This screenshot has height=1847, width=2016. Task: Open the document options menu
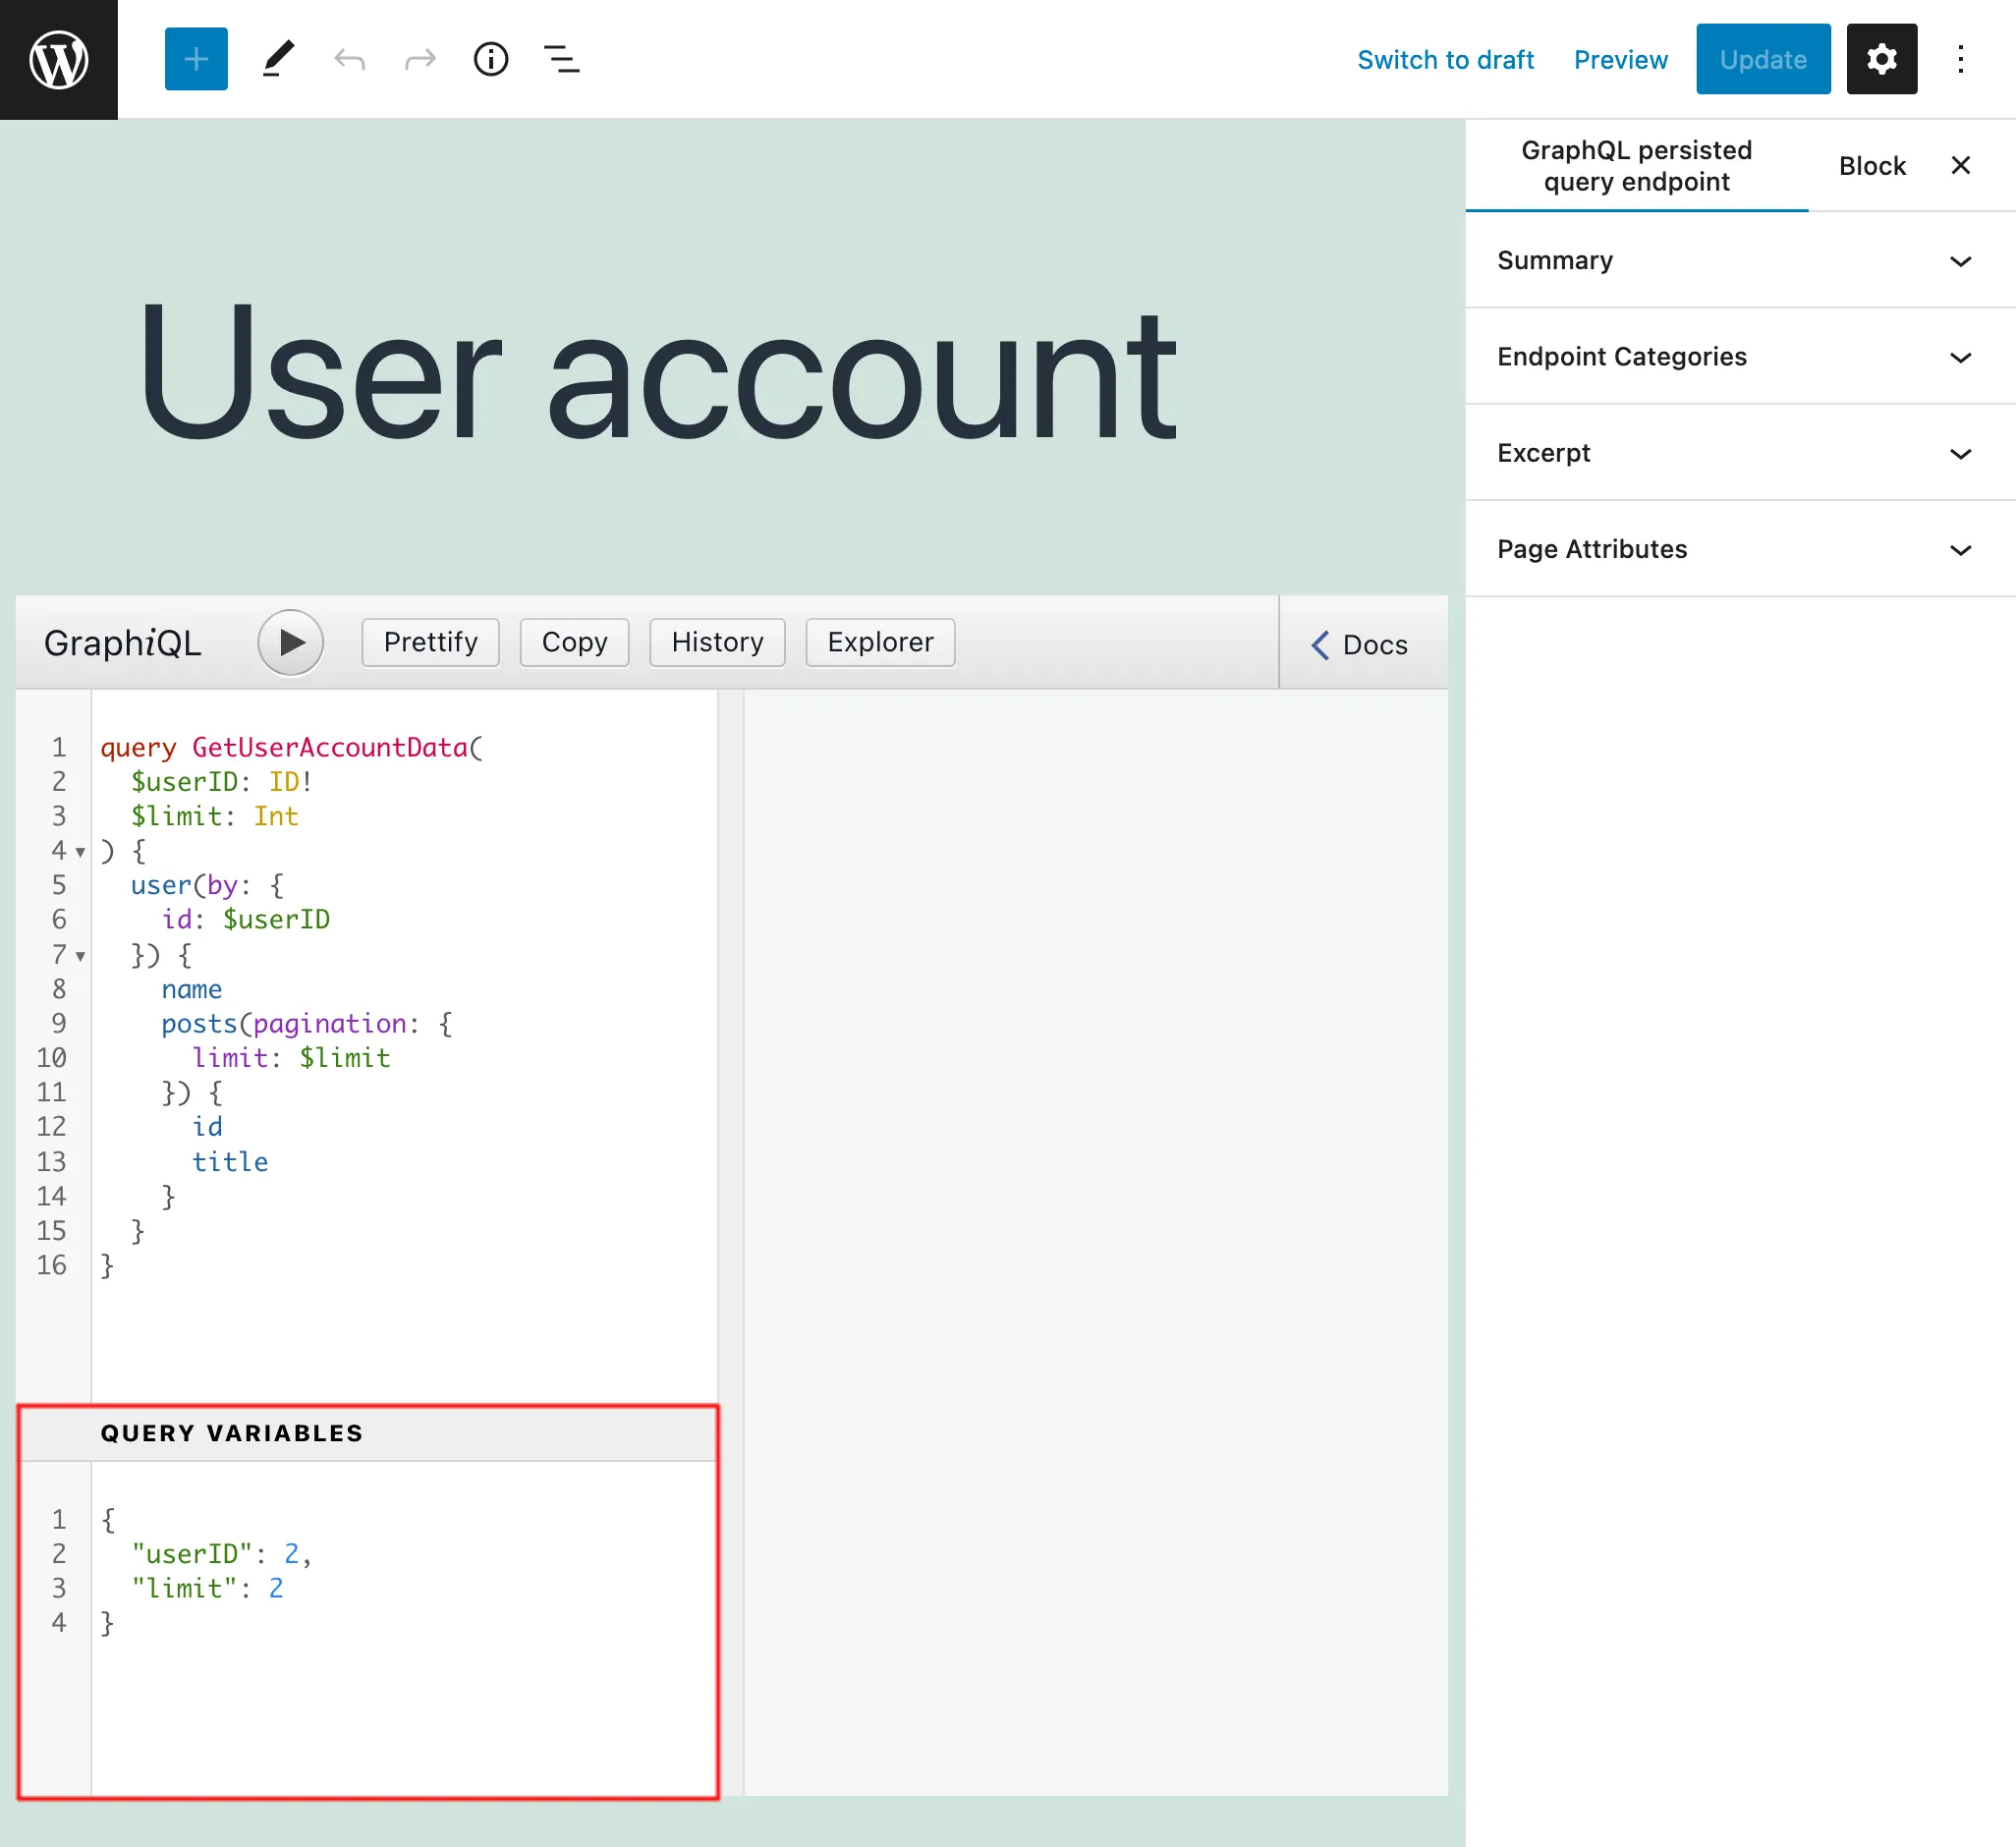coord(1962,58)
